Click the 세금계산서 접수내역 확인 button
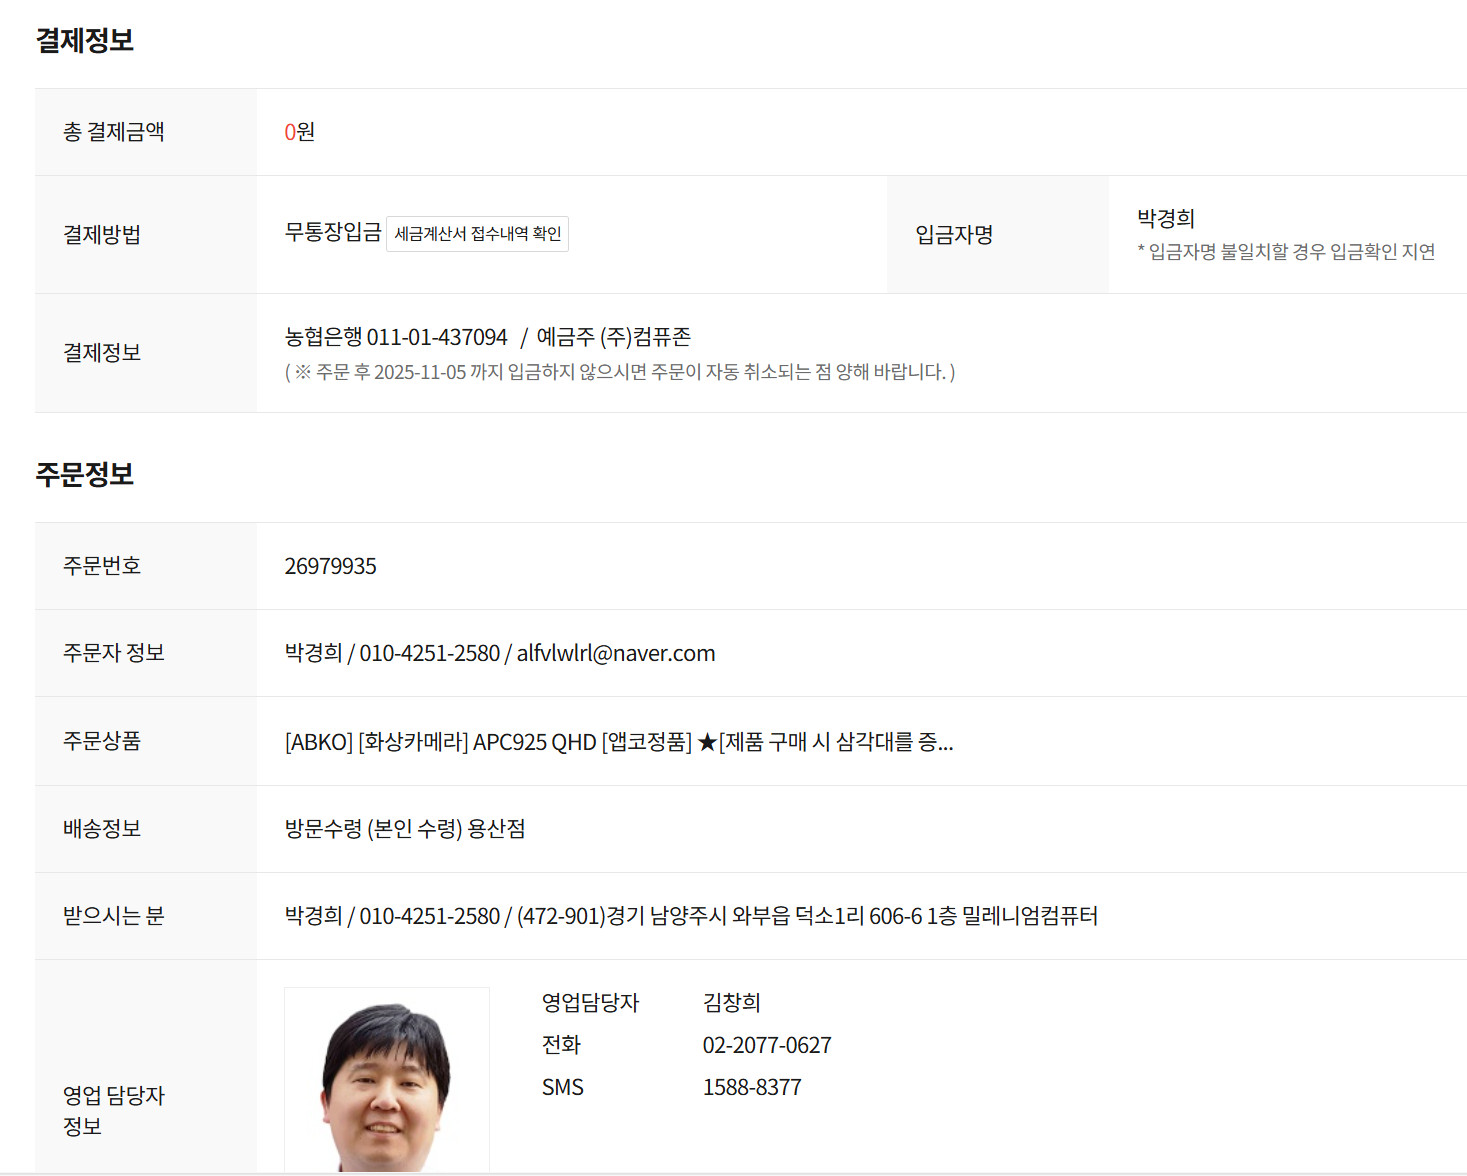1467x1176 pixels. (477, 234)
